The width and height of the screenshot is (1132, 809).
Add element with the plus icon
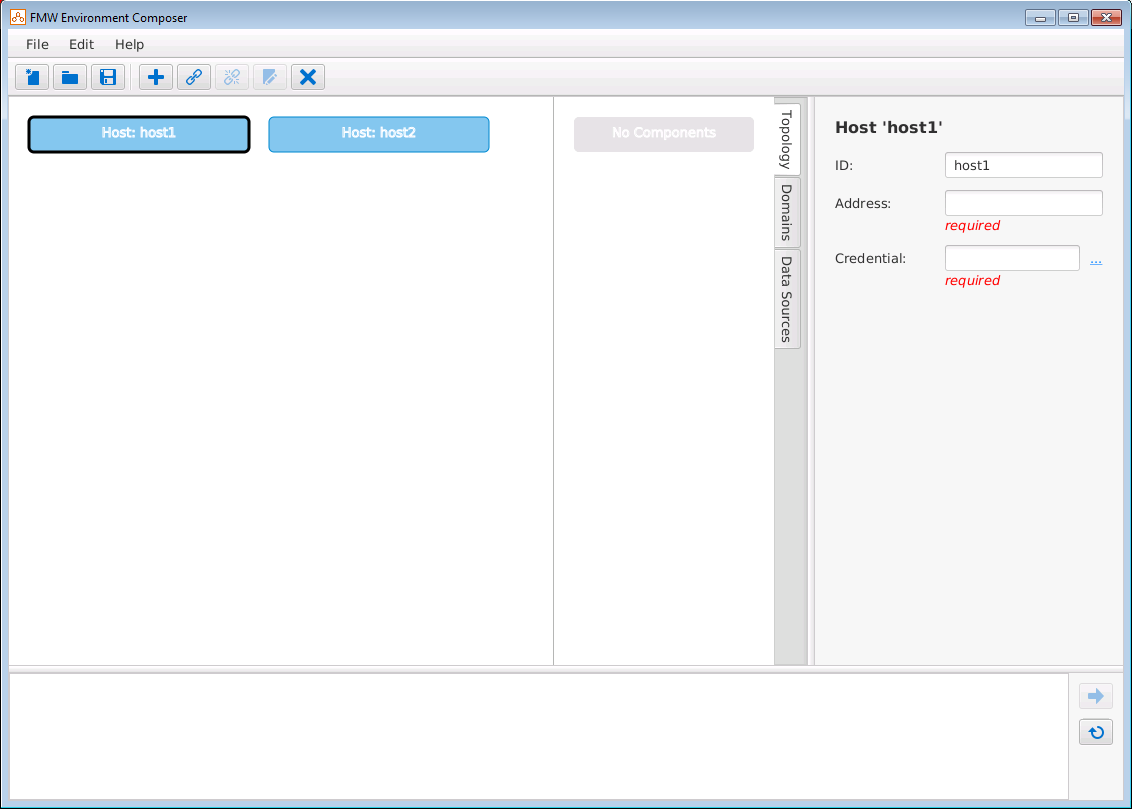tap(156, 77)
